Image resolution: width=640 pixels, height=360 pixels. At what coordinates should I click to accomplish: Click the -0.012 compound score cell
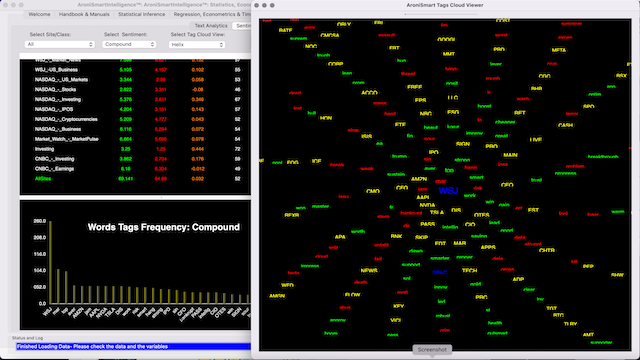[x=198, y=169]
